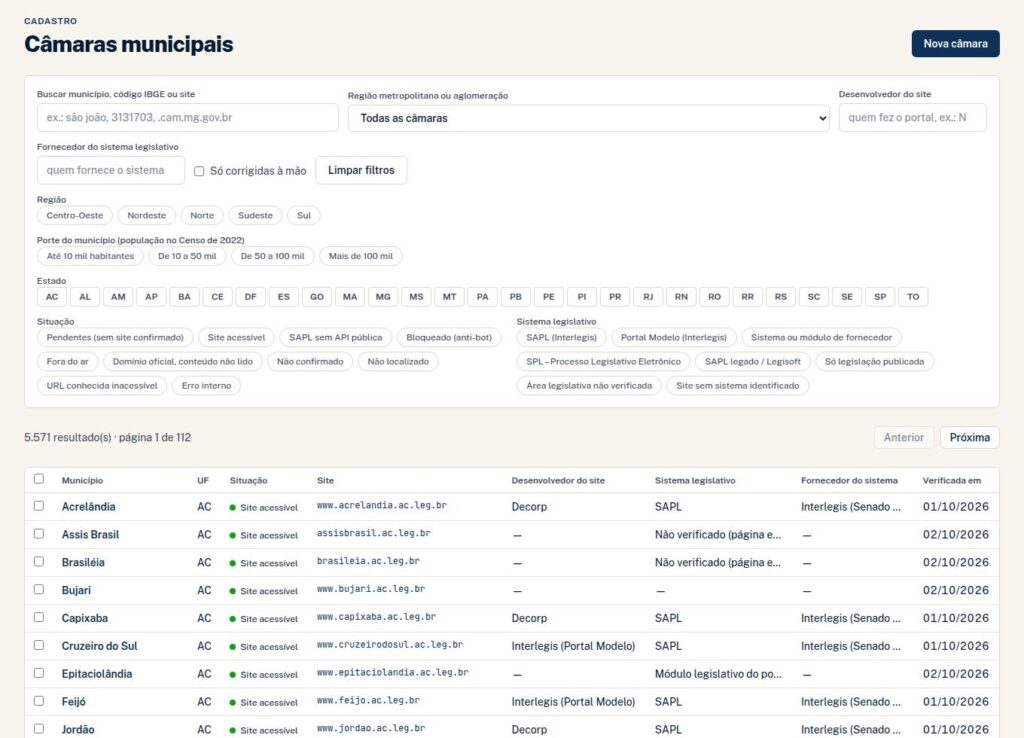The image size is (1024, 738).
Task: Filter by state SP chip
Action: 880,297
